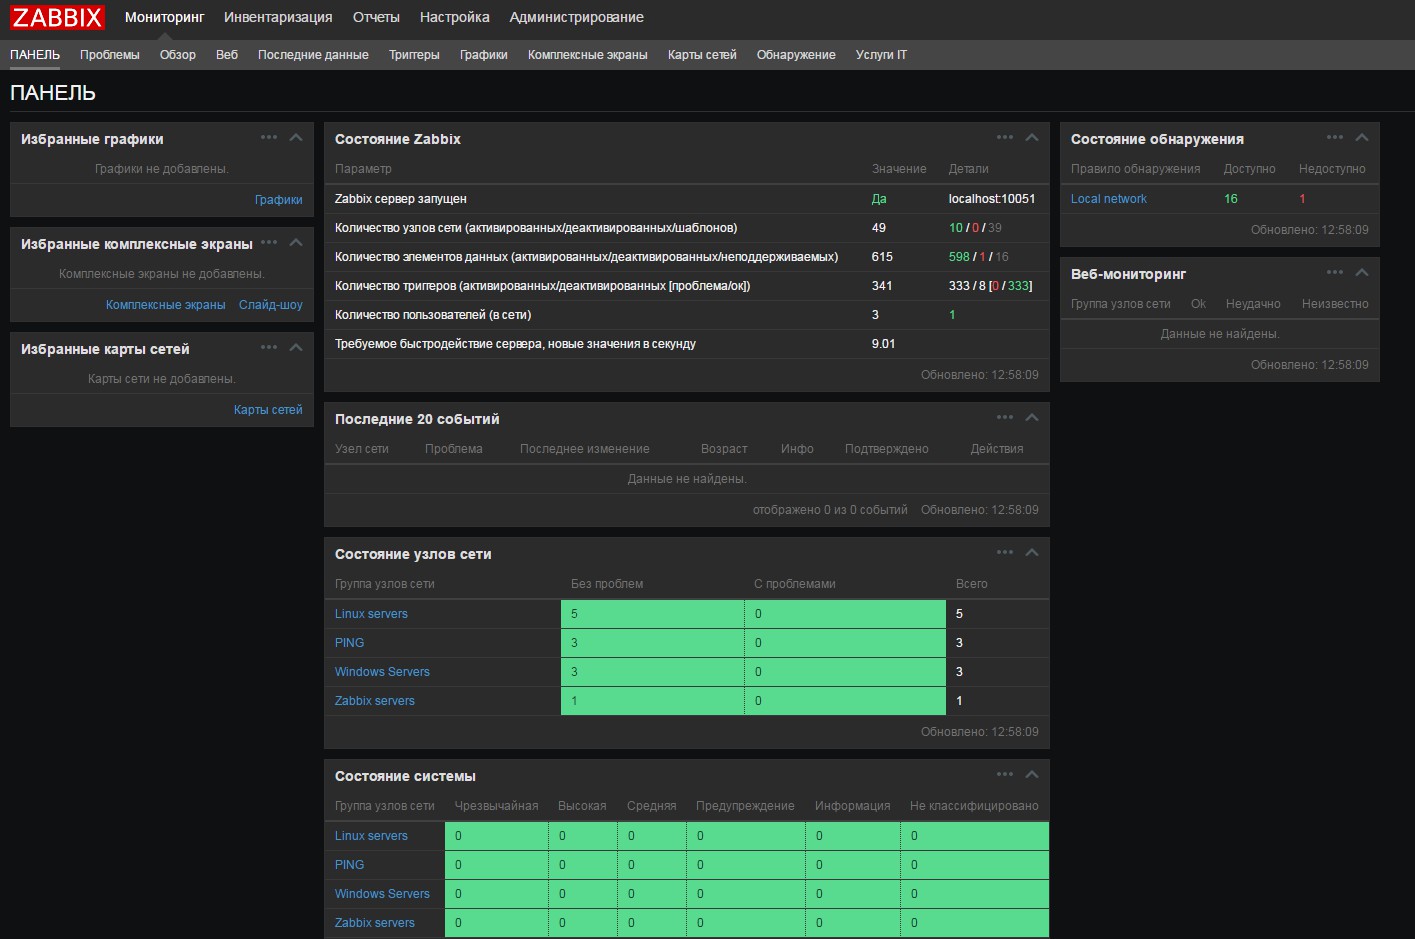Click Windows Servers in Состояние узлов сети

[x=382, y=672]
